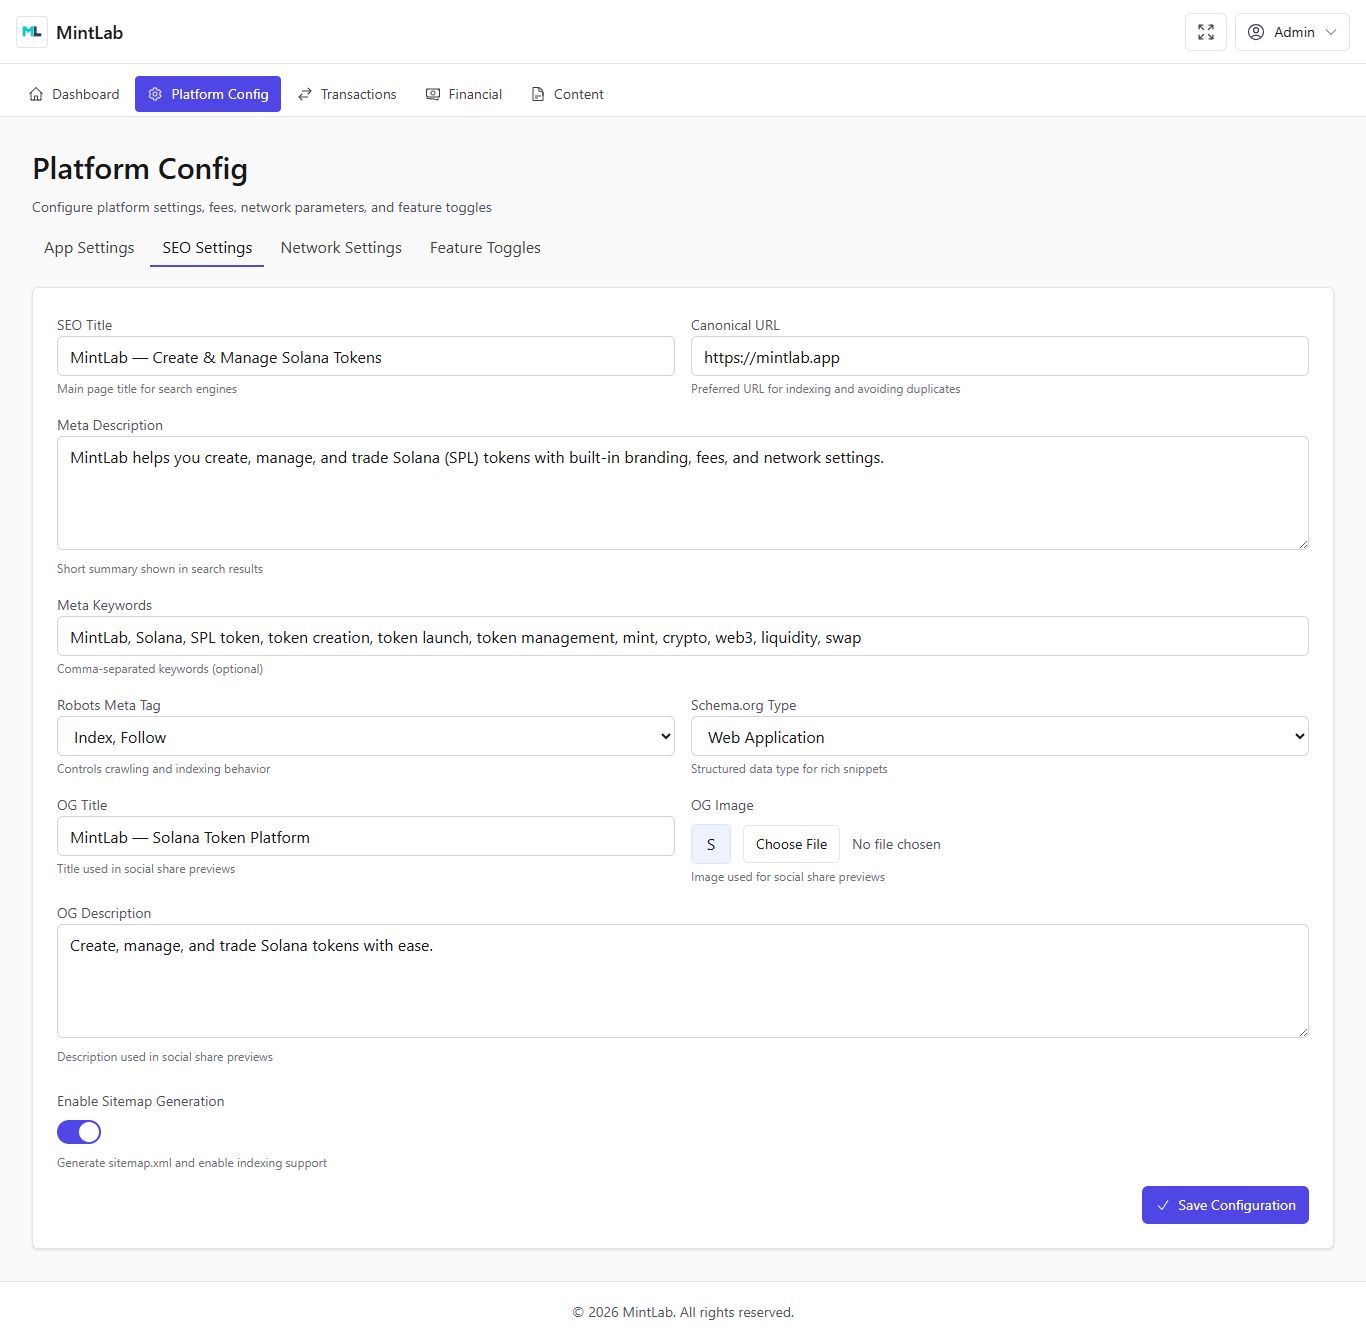Click the OG Image preview thumbnail

(711, 844)
